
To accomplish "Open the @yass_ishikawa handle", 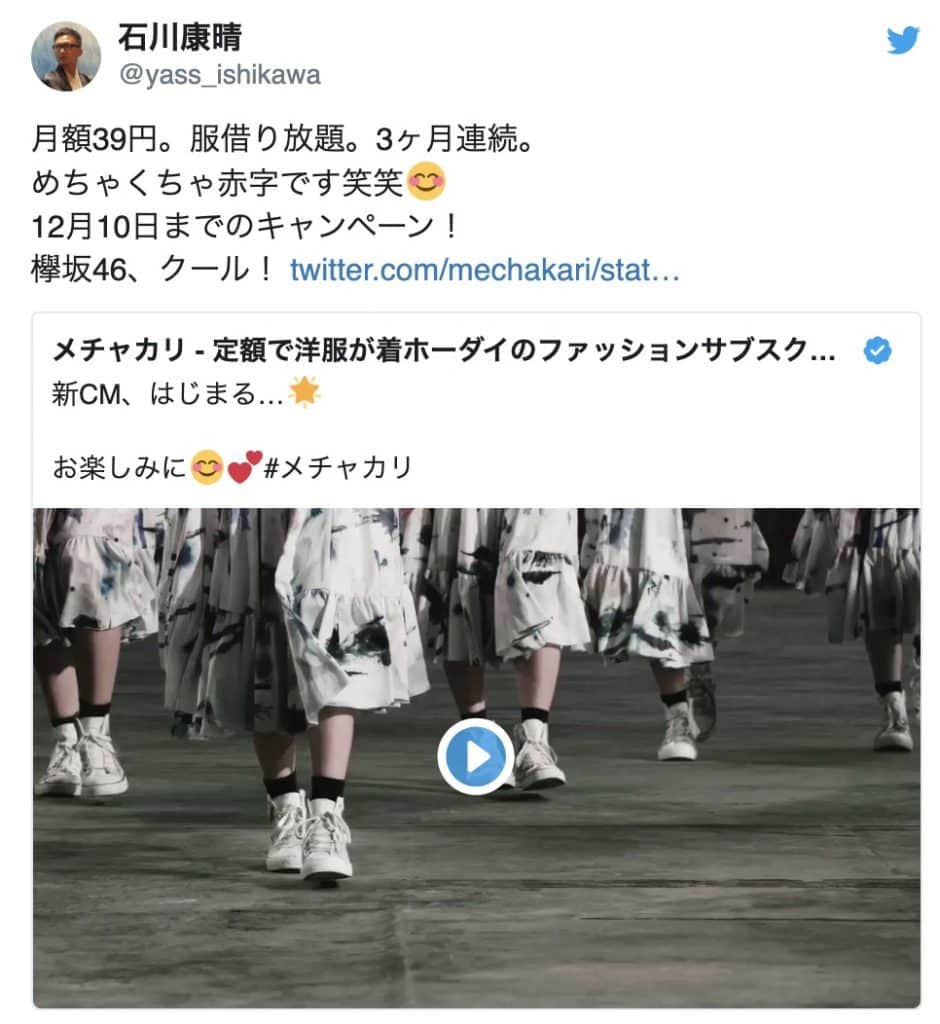I will click(219, 75).
